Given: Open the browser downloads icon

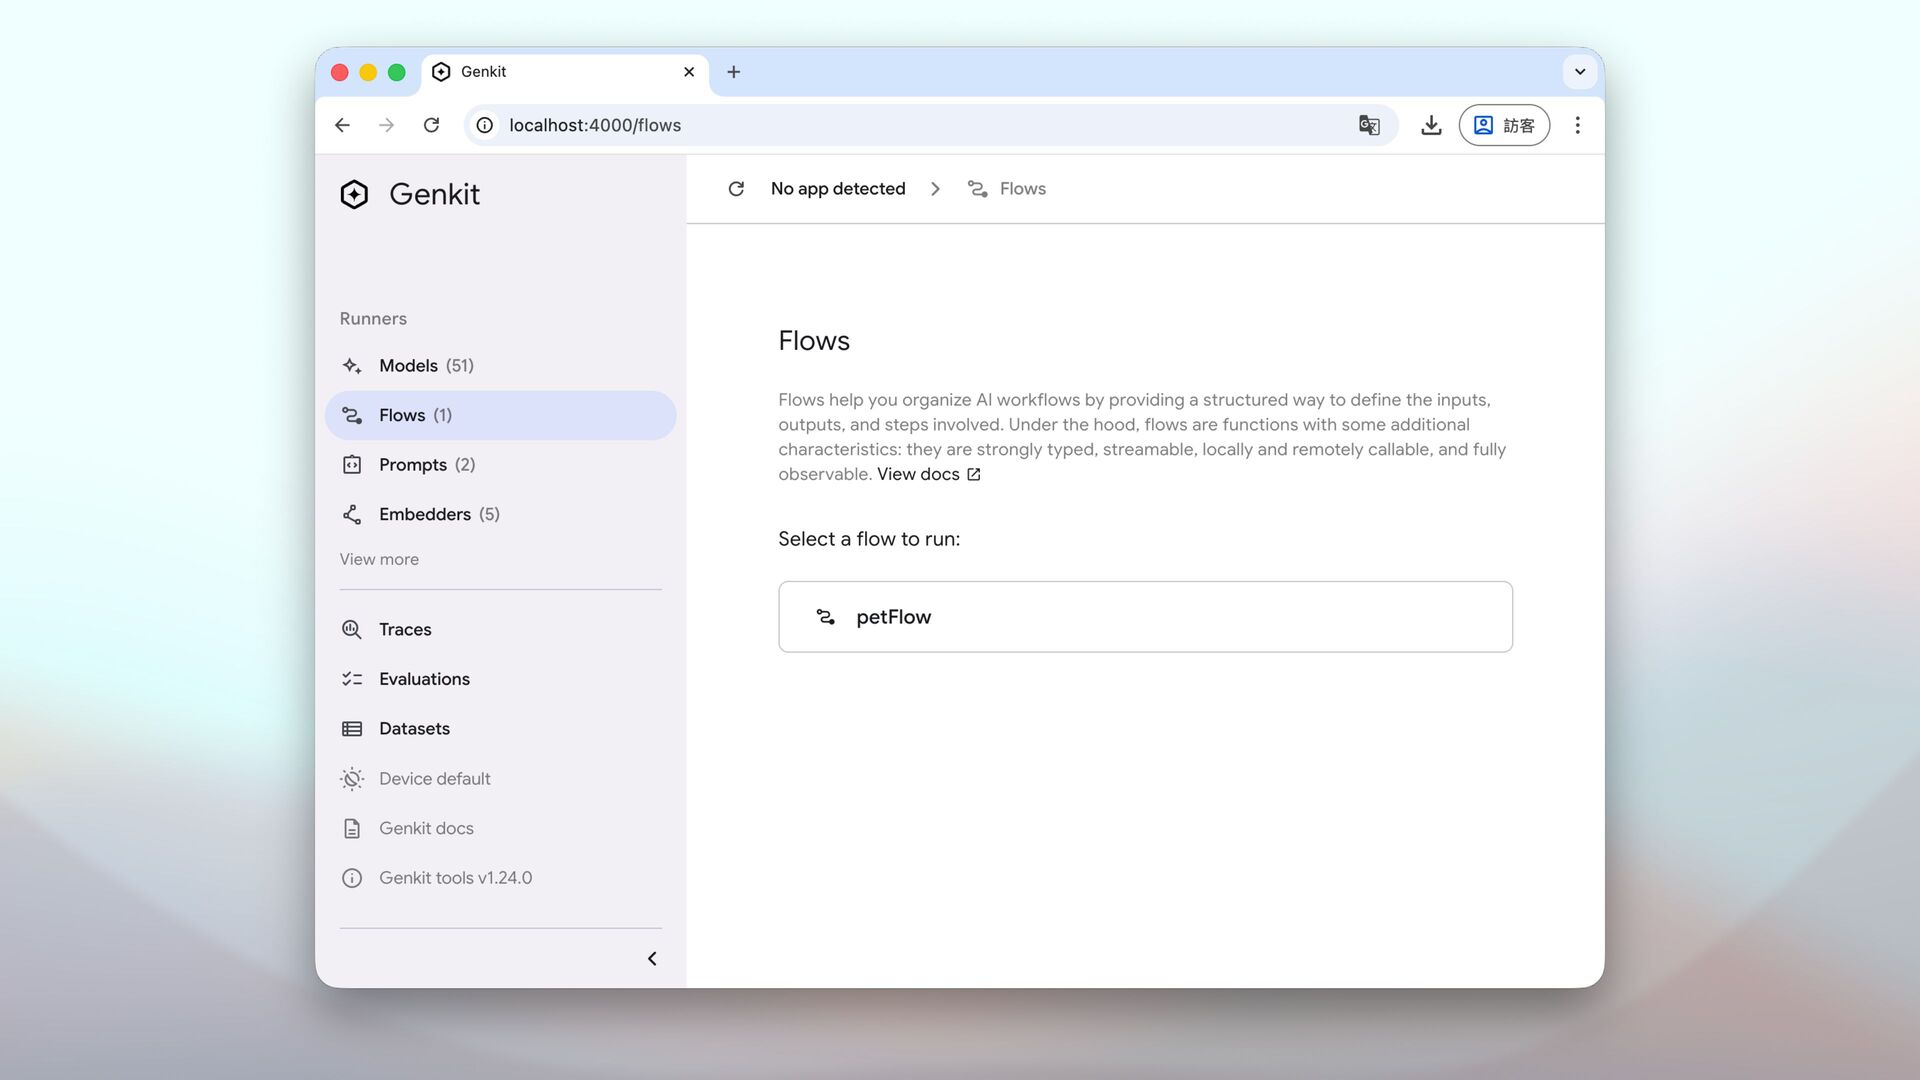Looking at the screenshot, I should click(1431, 125).
